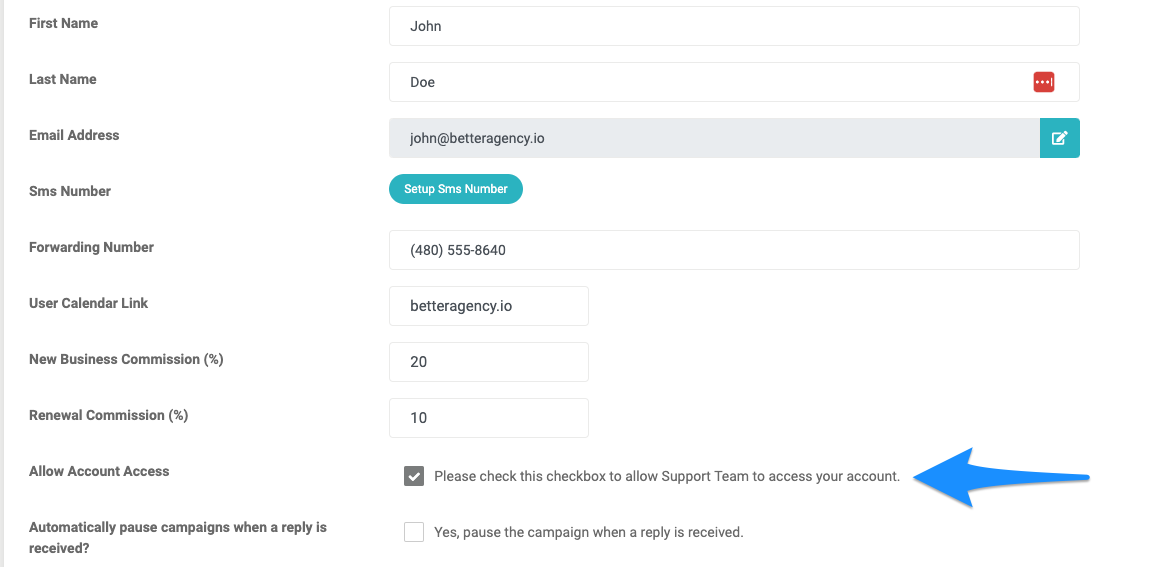Enable pause campaign when reply received checkbox

click(414, 532)
